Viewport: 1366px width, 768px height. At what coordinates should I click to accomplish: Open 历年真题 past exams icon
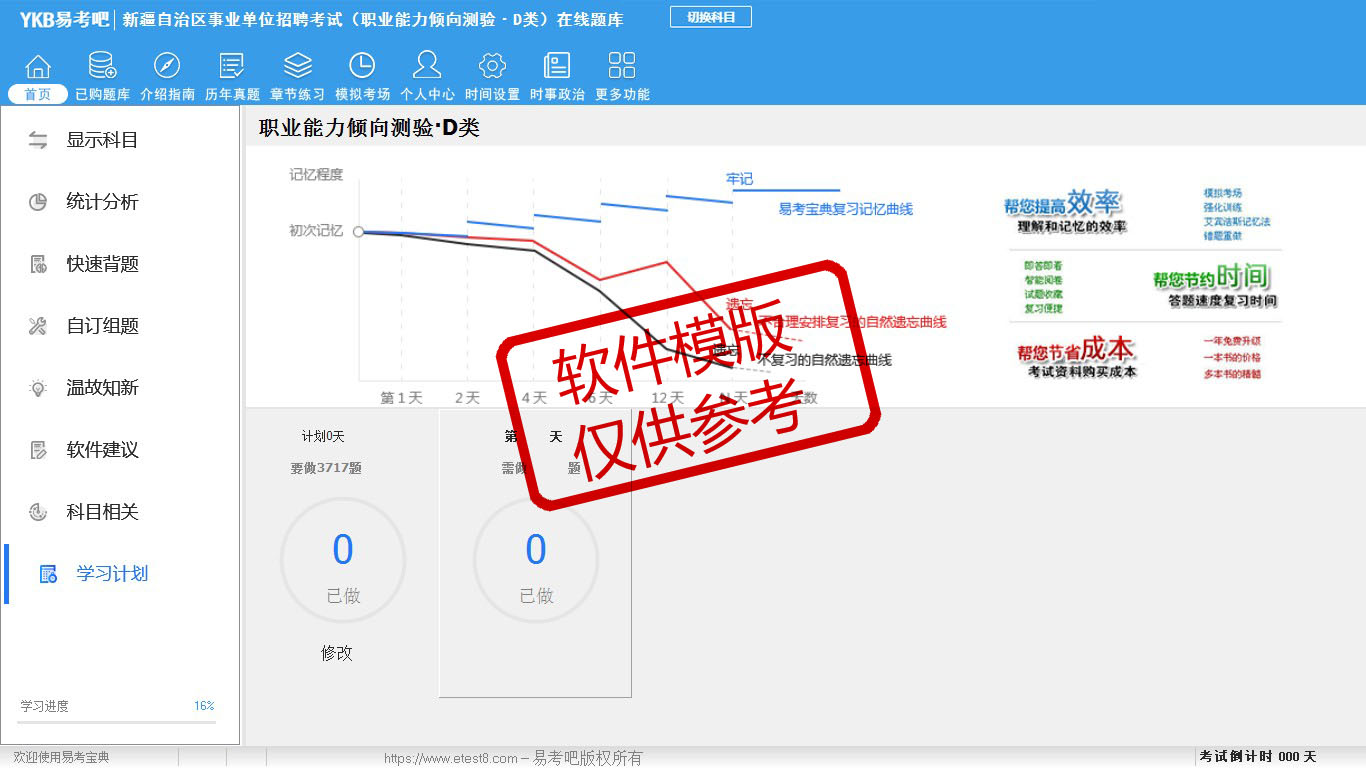click(232, 67)
